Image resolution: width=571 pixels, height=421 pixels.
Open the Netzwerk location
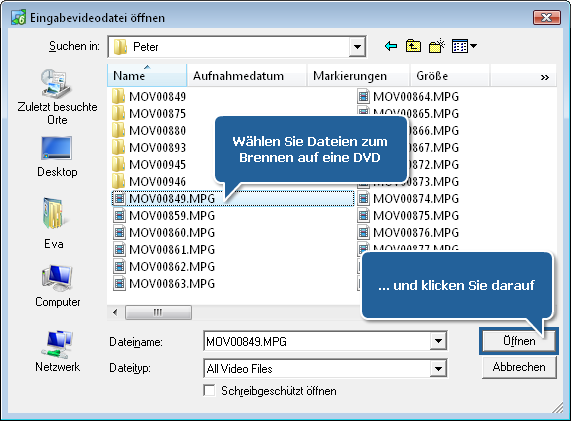[x=58, y=351]
